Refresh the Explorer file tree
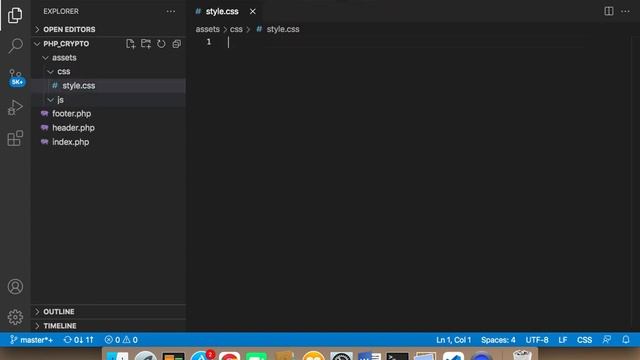Viewport: 640px width, 360px height. (161, 44)
